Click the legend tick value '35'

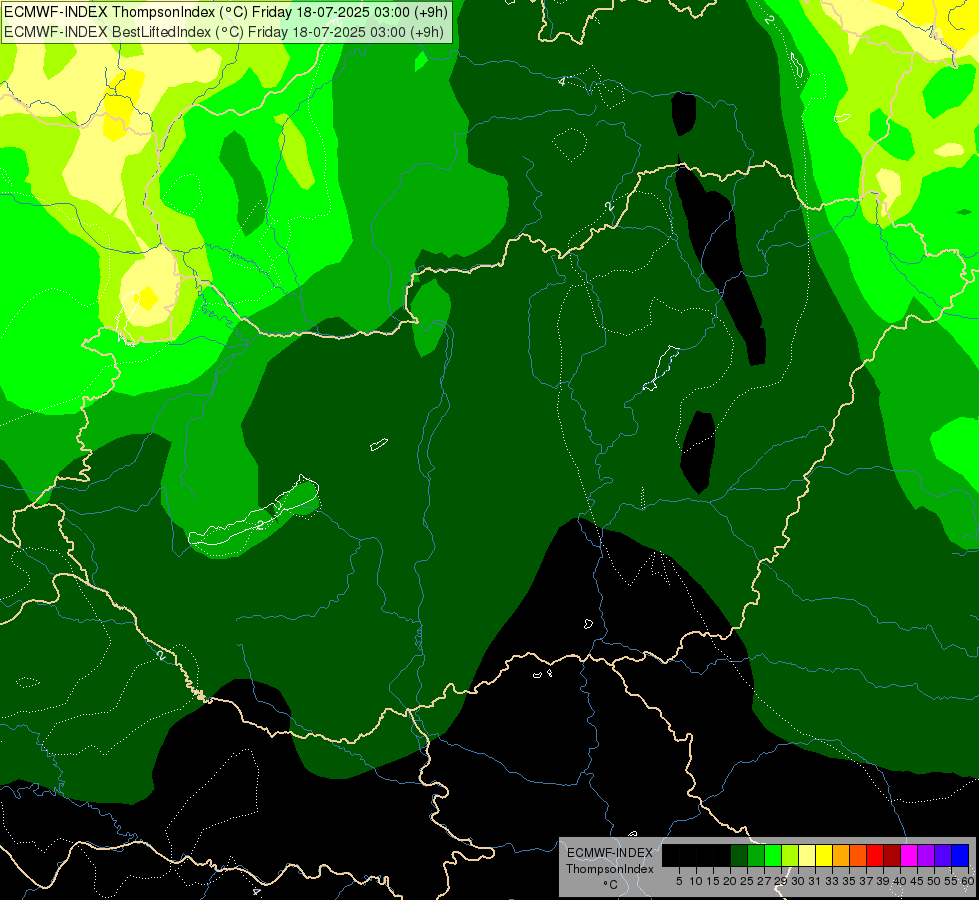click(x=849, y=881)
